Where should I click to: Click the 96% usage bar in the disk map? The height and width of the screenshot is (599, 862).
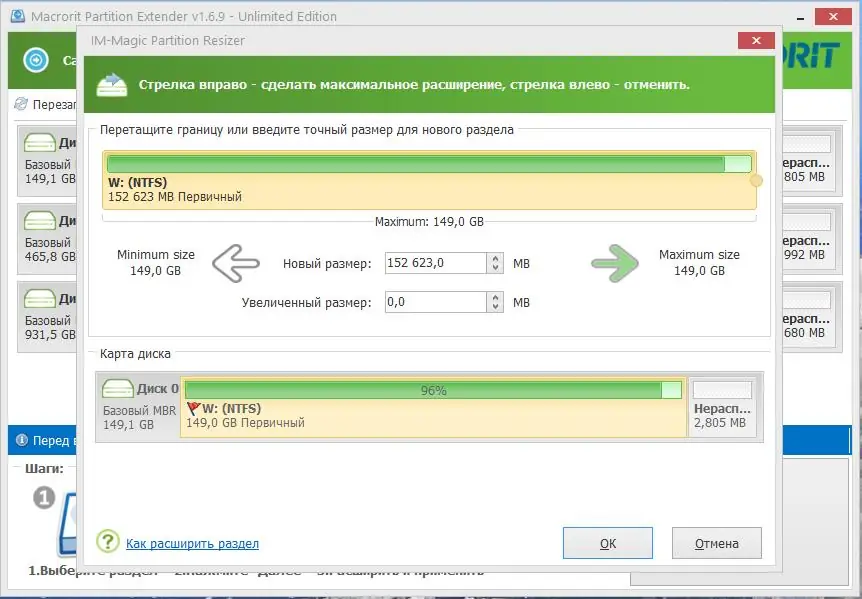coord(433,390)
